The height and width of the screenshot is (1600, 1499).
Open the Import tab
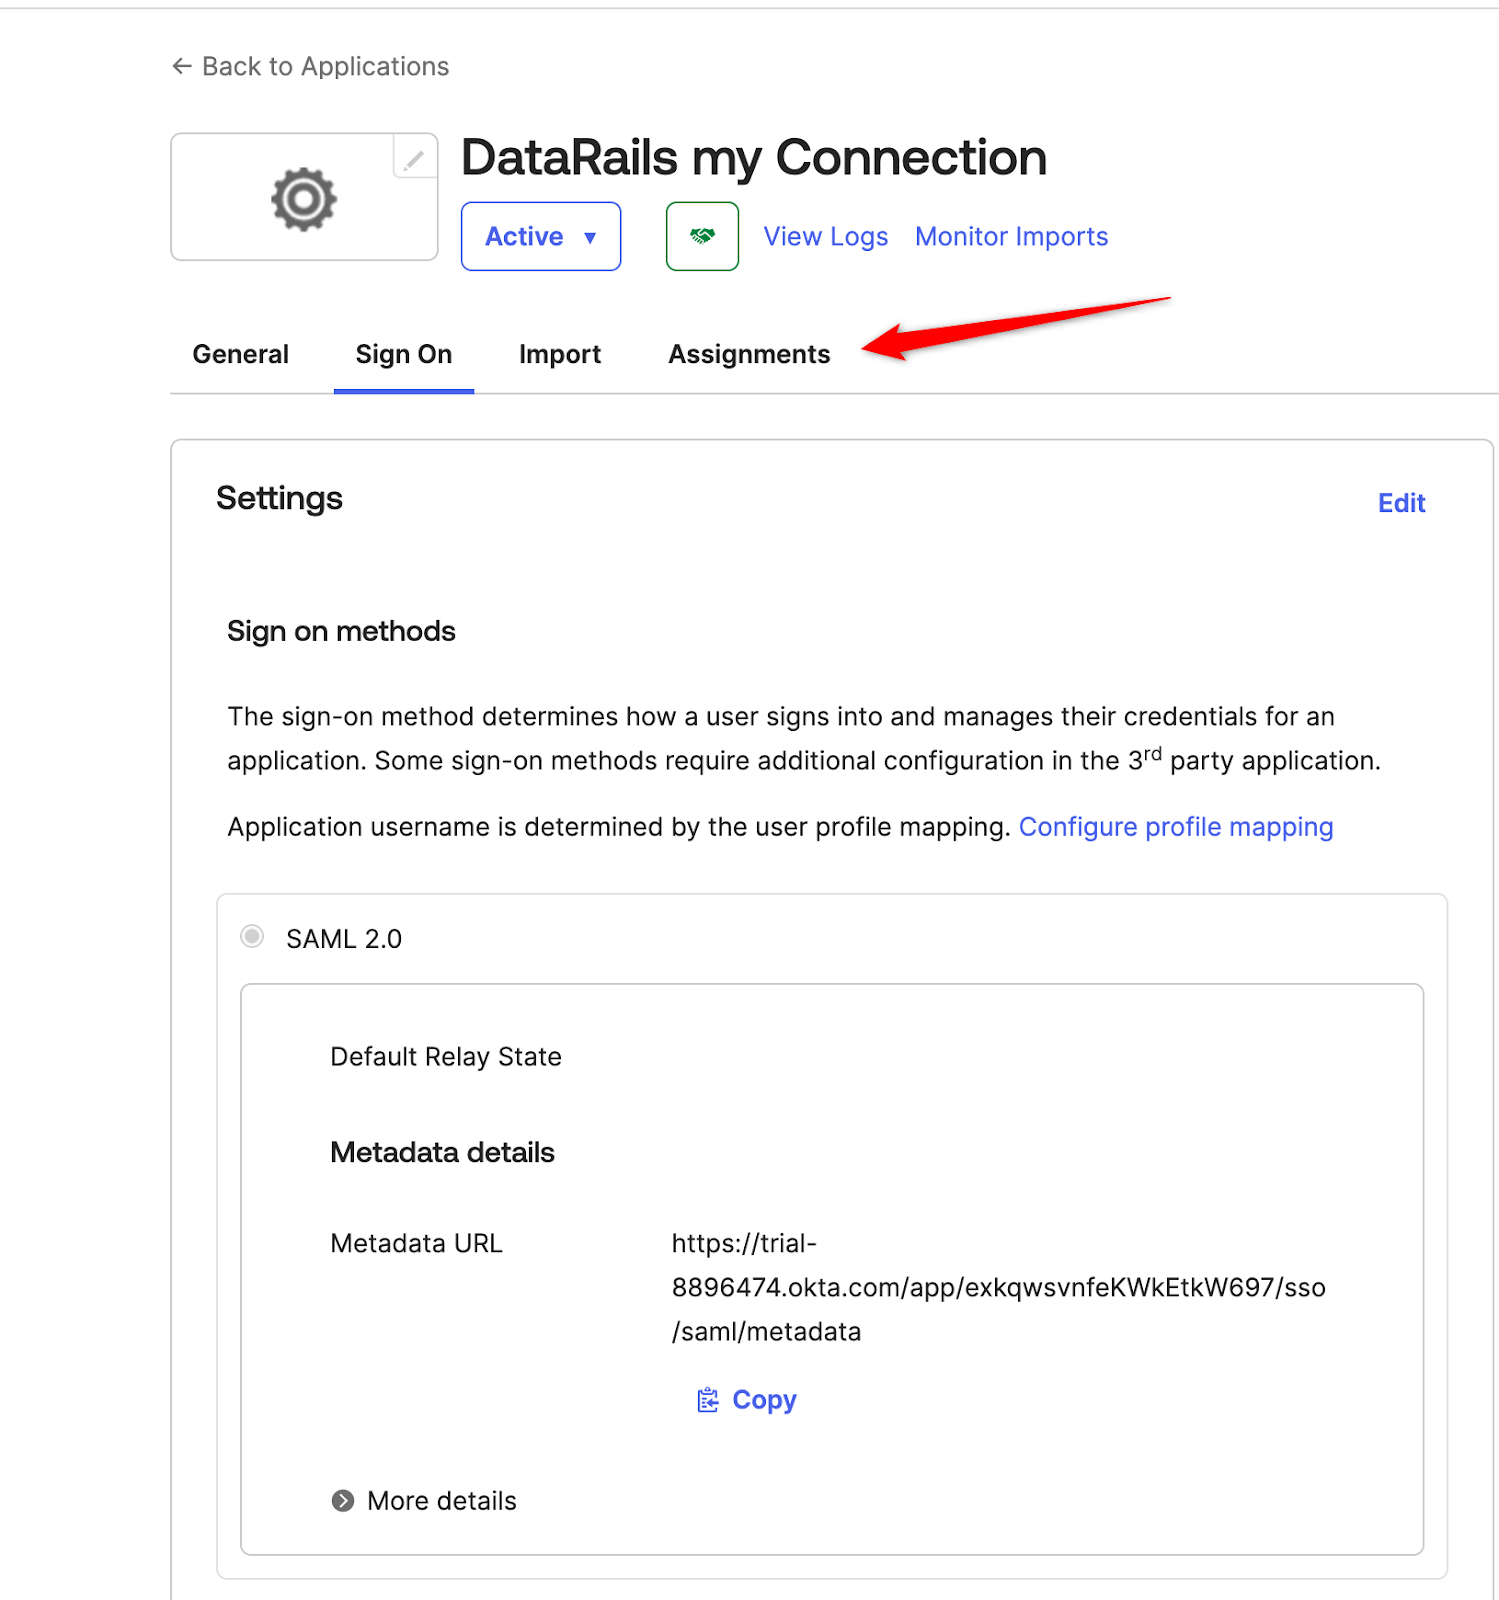(560, 354)
